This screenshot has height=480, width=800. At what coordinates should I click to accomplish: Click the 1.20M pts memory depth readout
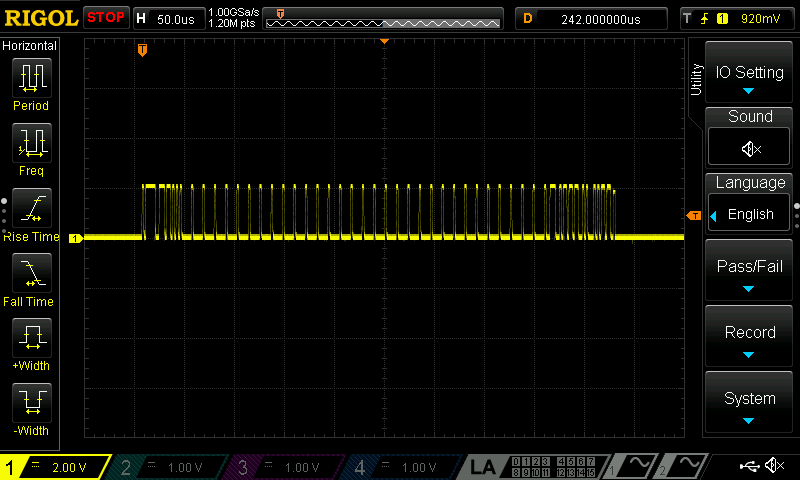pos(232,23)
